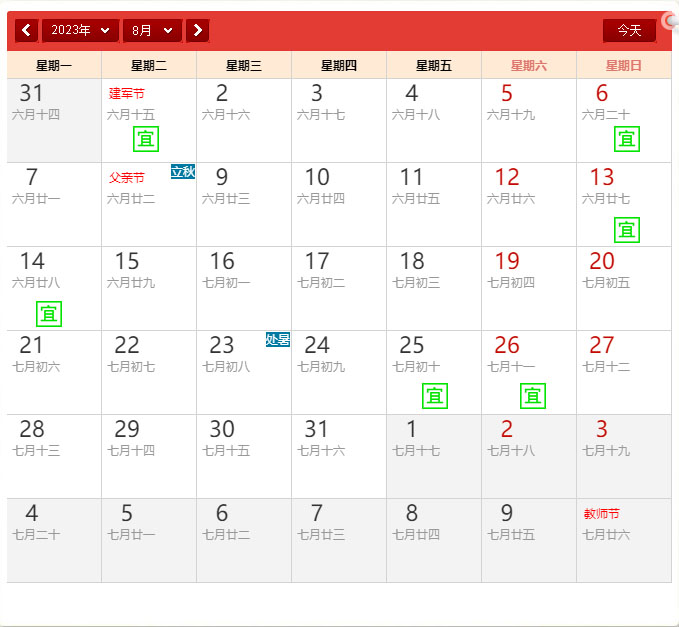The width and height of the screenshot is (679, 627).
Task: Select August 3 六月十七
Action: [x=339, y=120]
